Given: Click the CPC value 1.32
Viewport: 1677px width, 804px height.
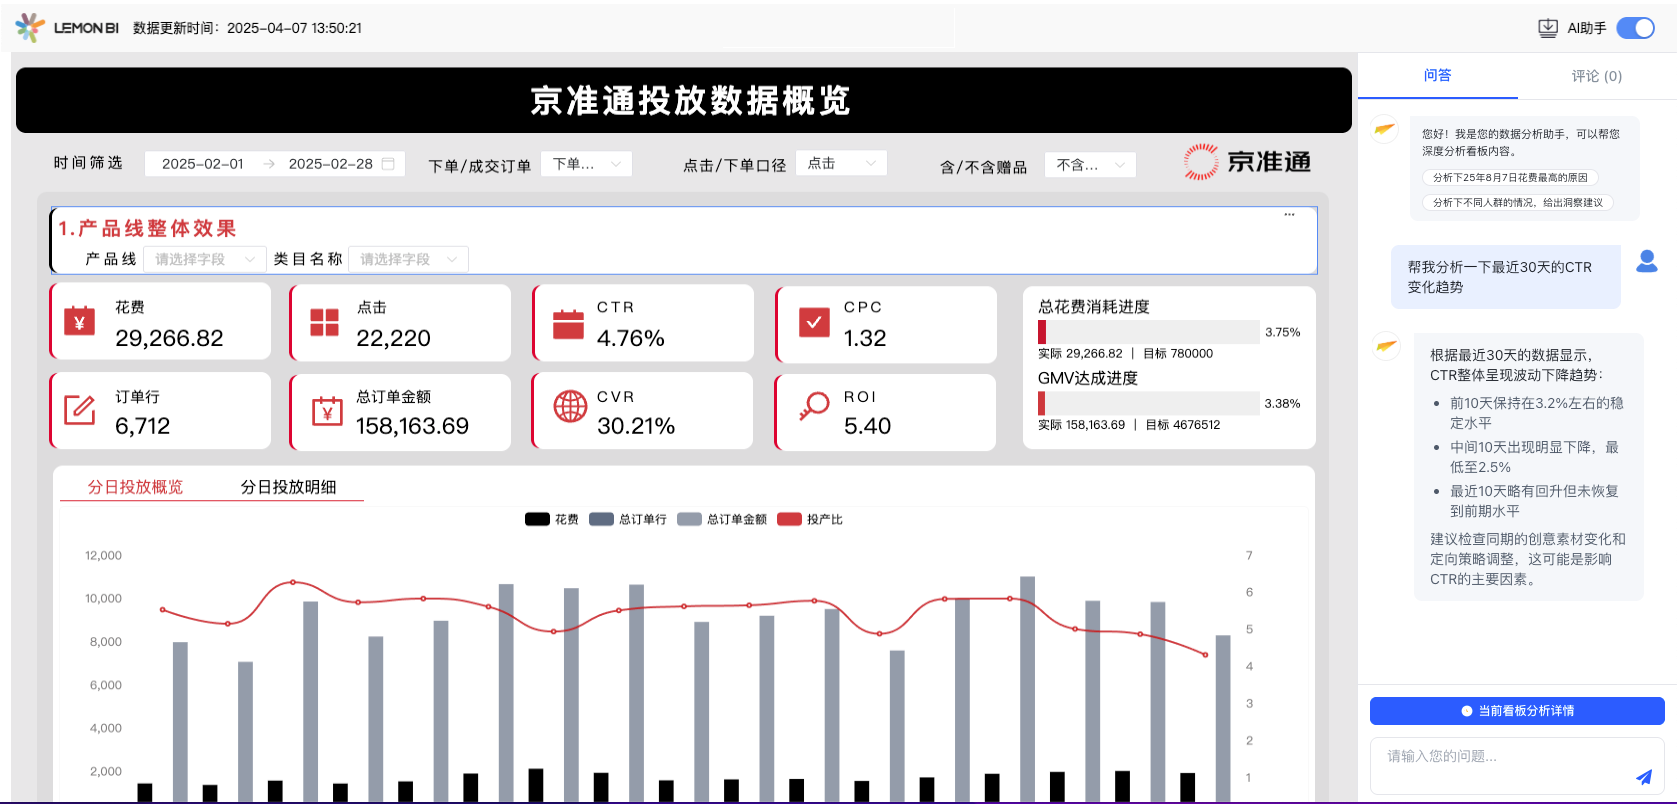Looking at the screenshot, I should coord(865,338).
